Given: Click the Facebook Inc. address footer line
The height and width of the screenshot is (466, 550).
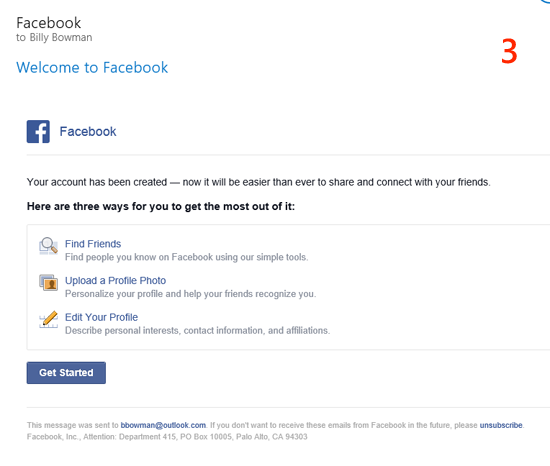Looking at the screenshot, I should (x=167, y=437).
